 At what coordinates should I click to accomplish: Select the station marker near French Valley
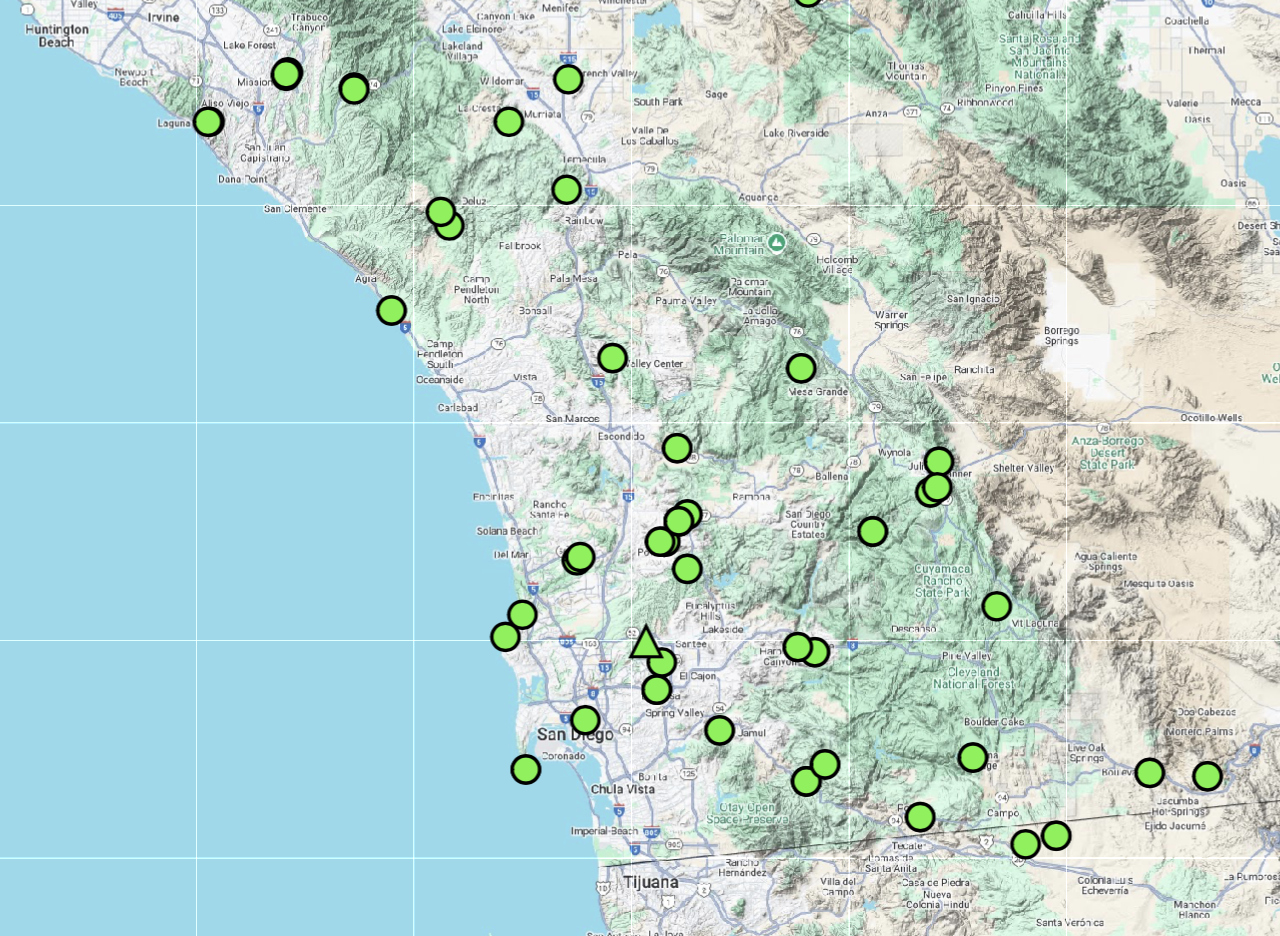pos(568,79)
